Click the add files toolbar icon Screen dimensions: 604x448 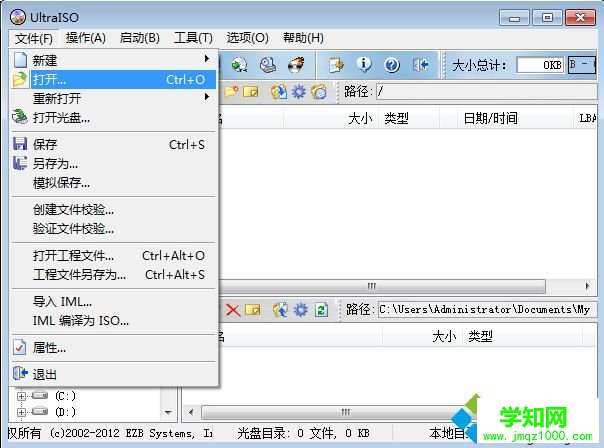pyautogui.click(x=336, y=65)
